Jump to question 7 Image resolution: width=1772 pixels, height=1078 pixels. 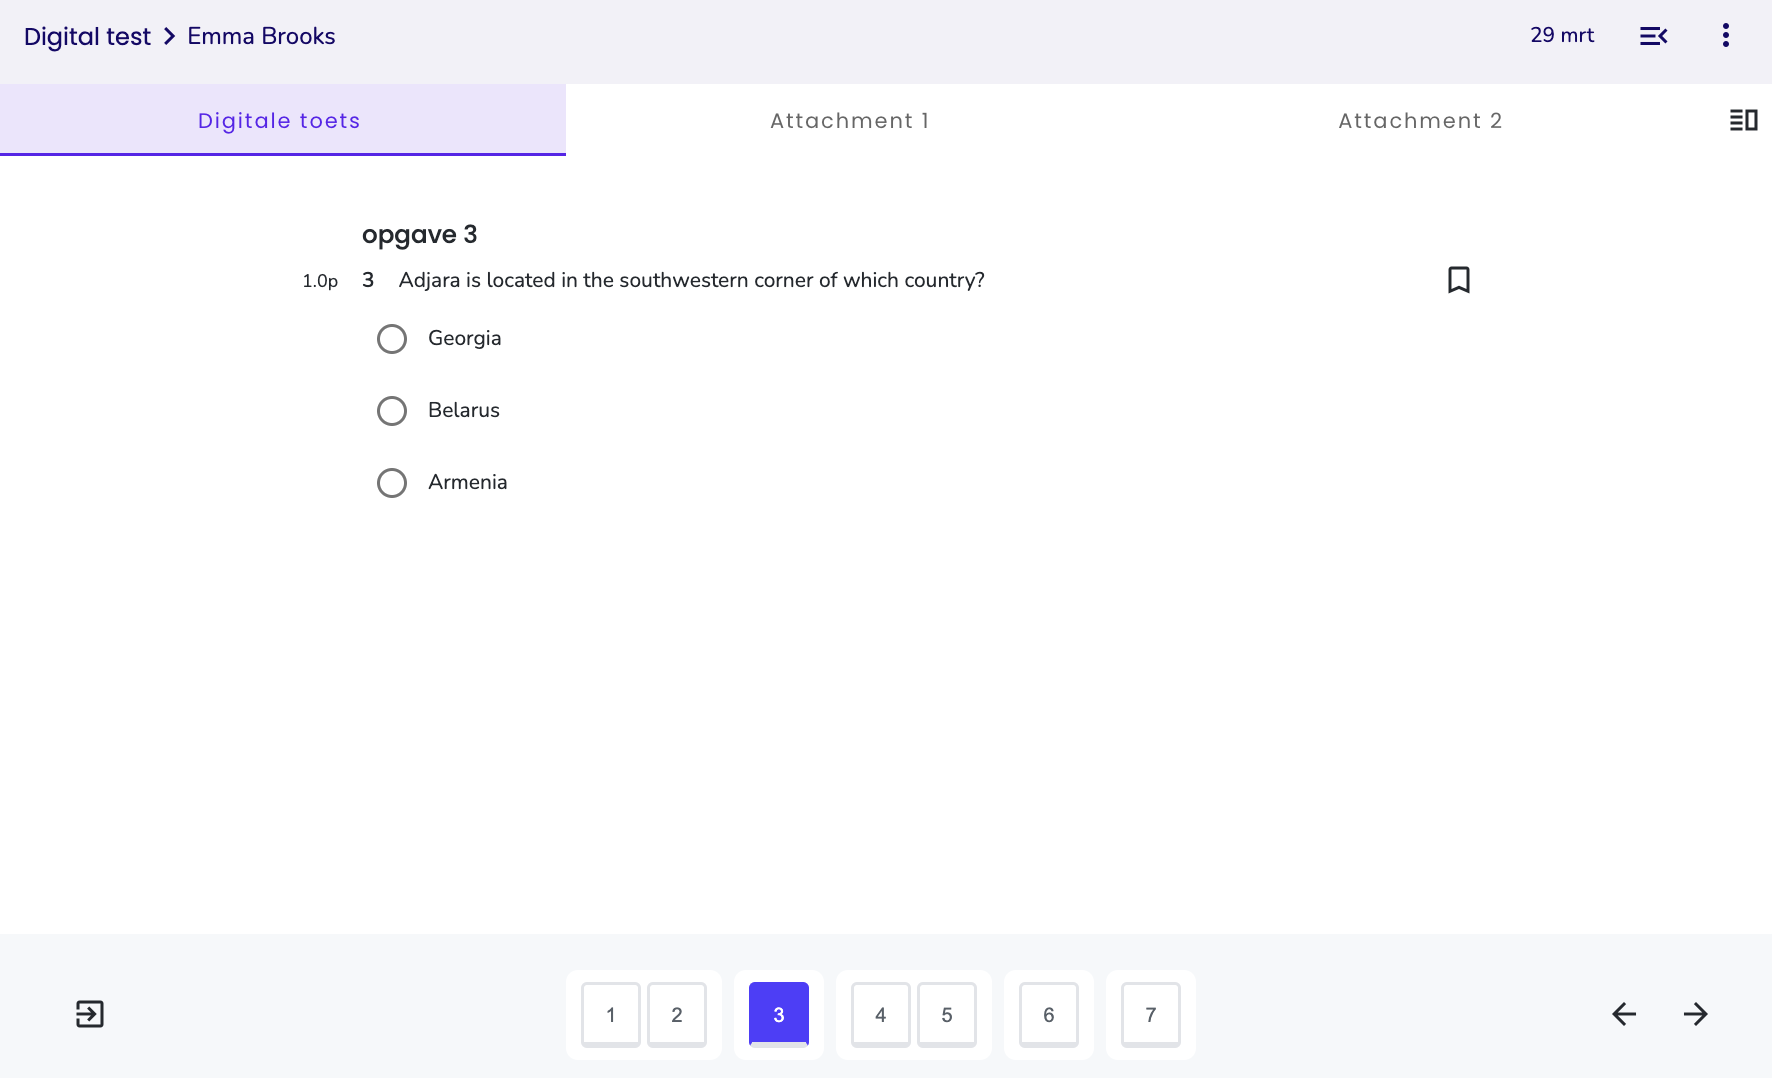click(1151, 1015)
